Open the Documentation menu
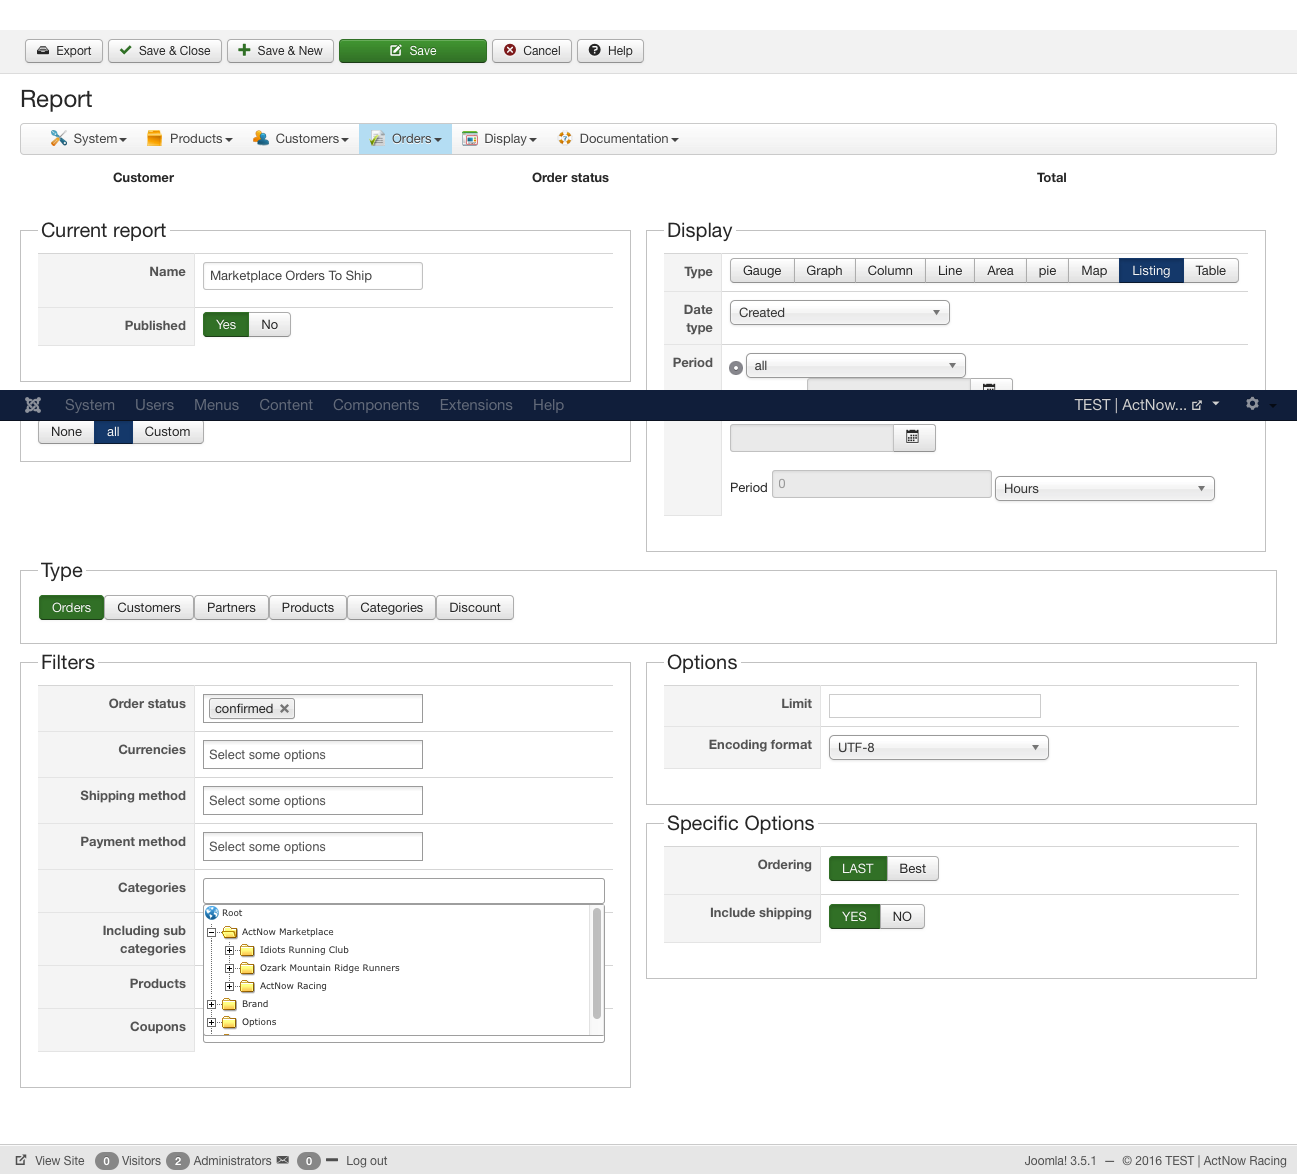The width and height of the screenshot is (1297, 1174). (618, 139)
